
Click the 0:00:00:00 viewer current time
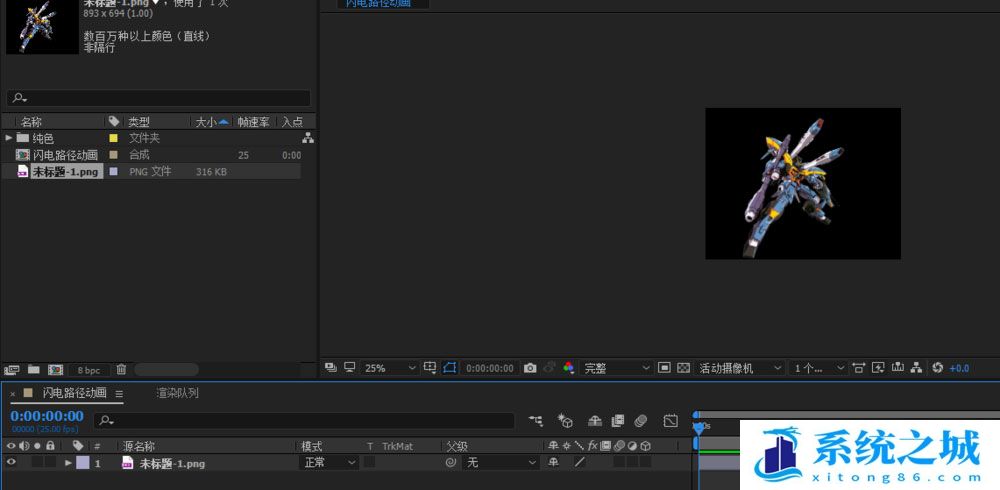[x=490, y=368]
